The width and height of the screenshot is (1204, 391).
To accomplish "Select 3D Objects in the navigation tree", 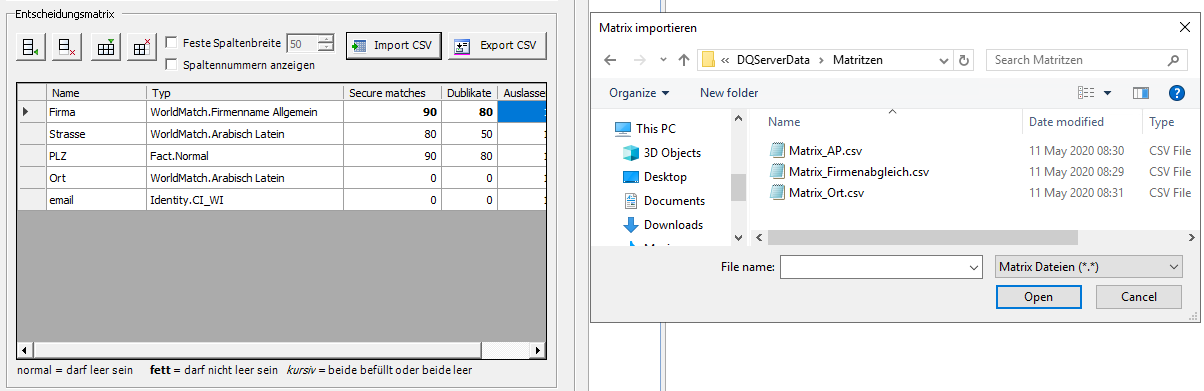I will coord(663,153).
